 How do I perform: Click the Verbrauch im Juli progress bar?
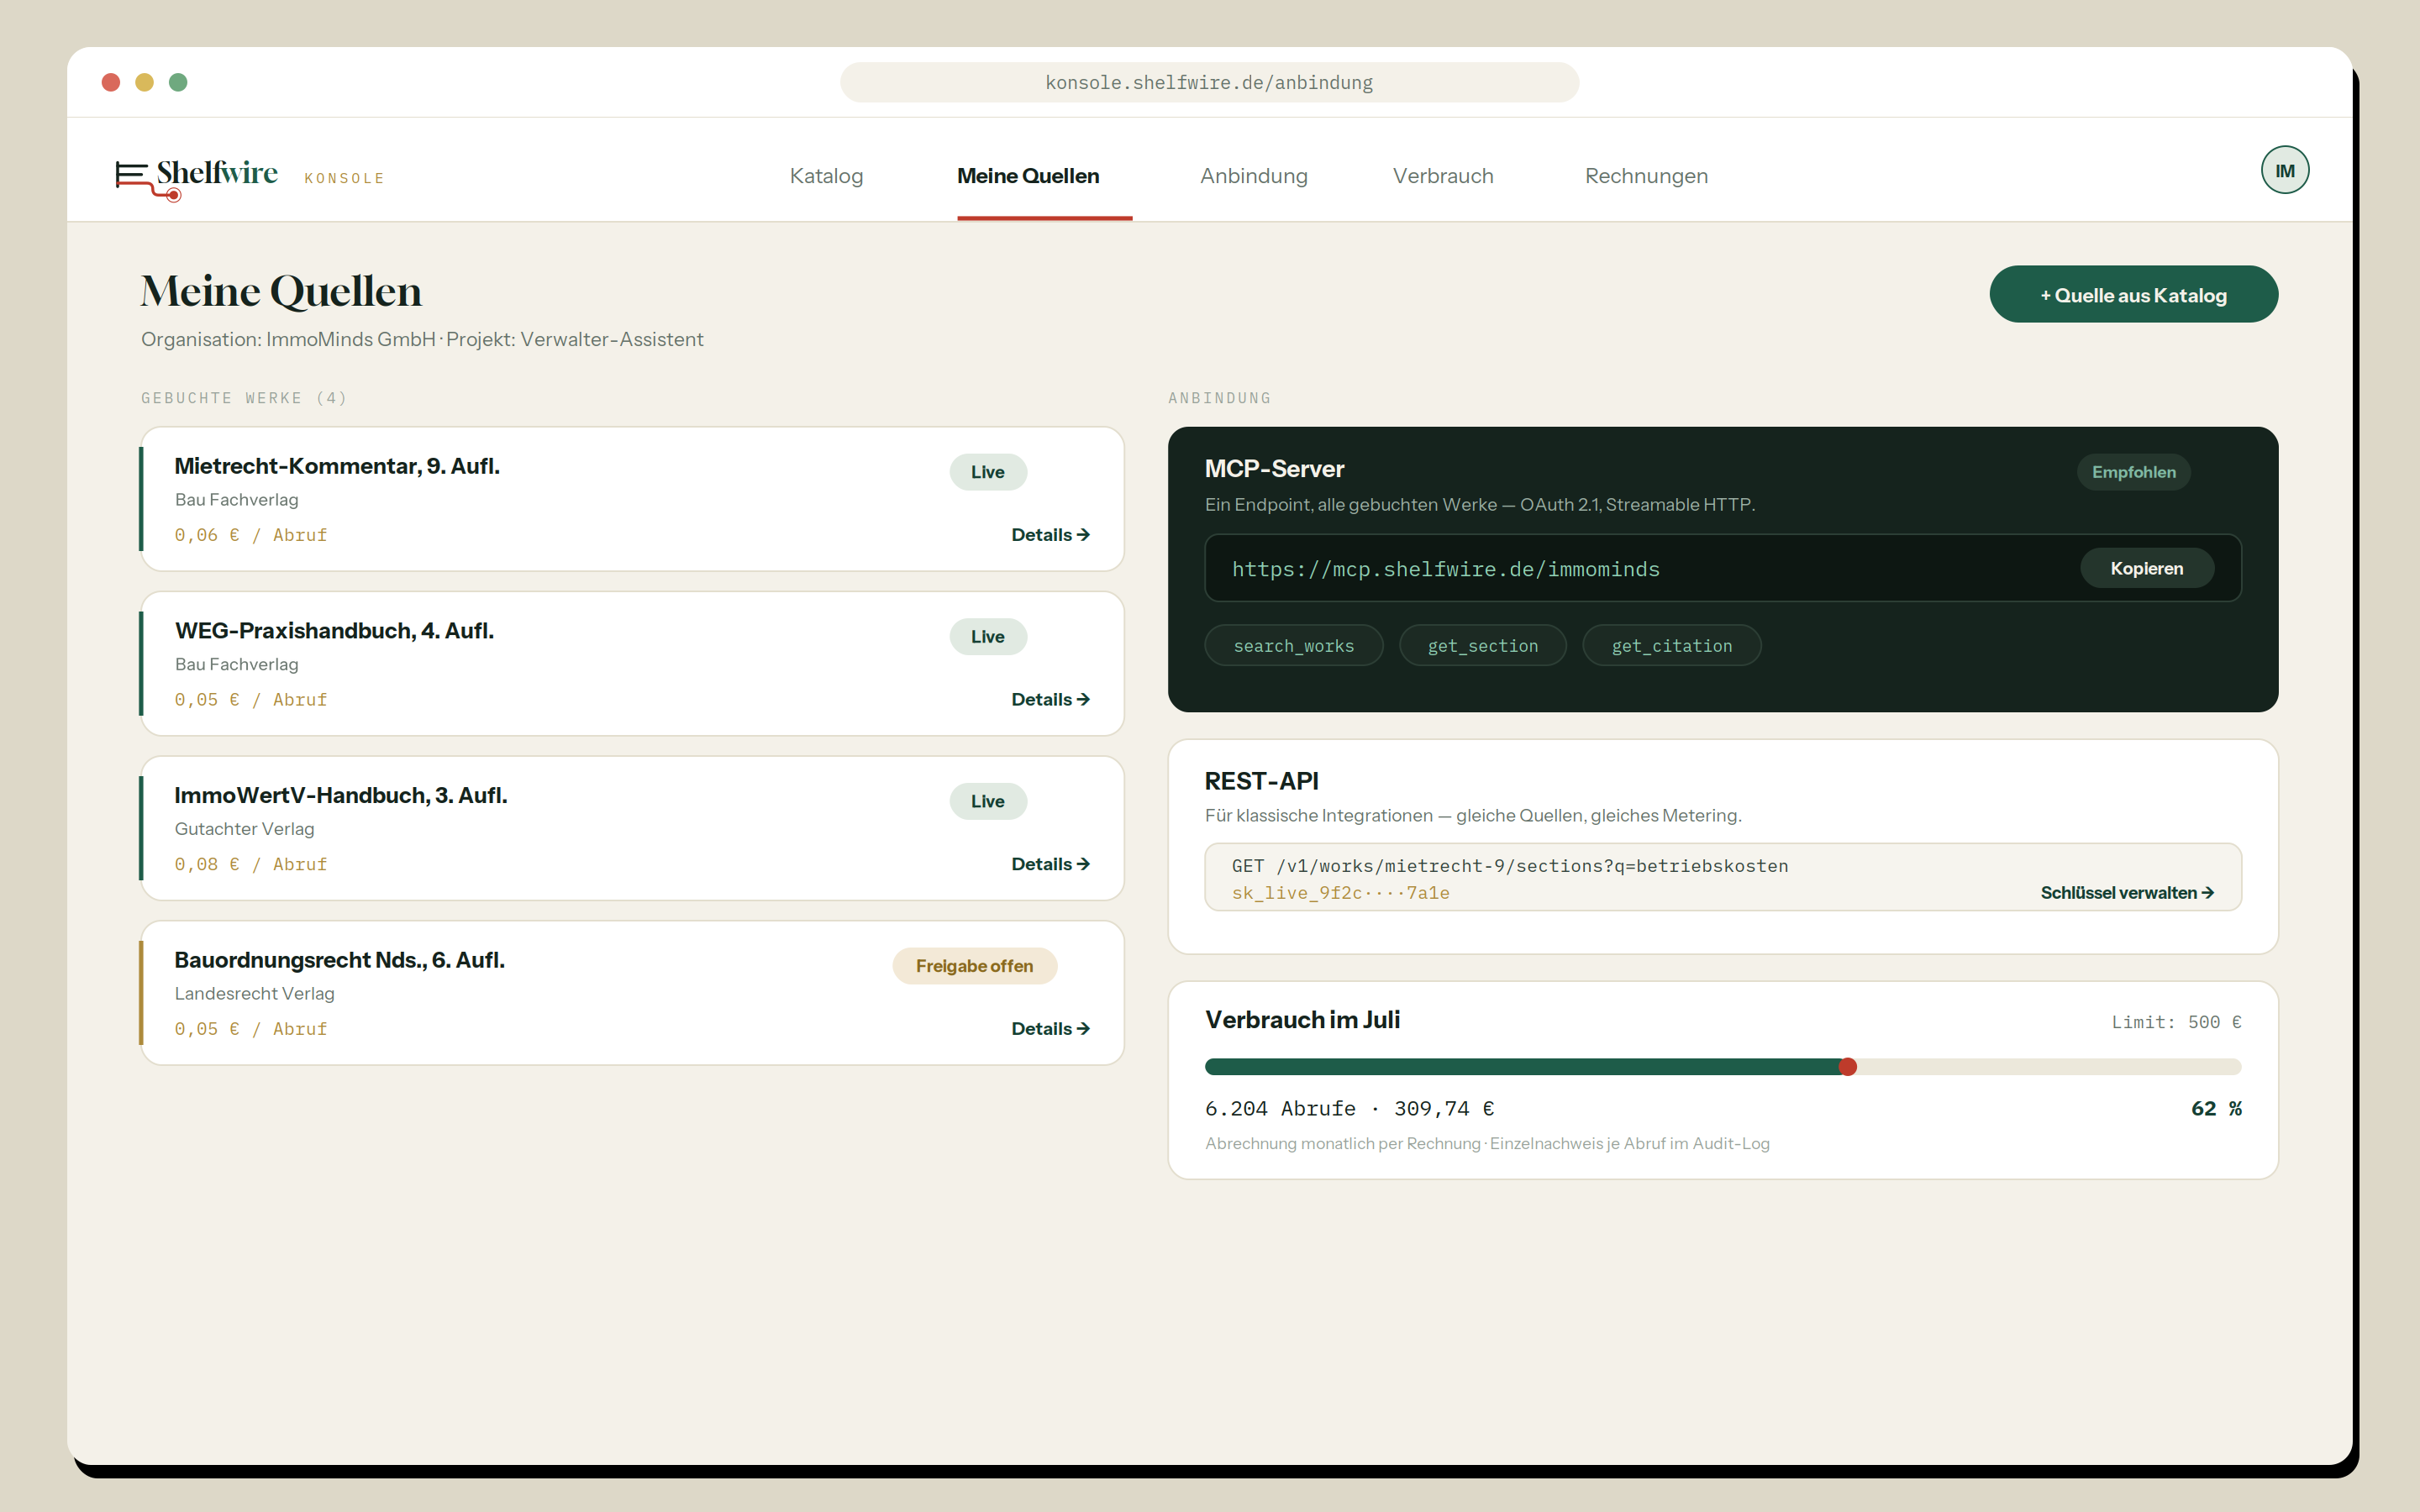tap(1722, 1067)
